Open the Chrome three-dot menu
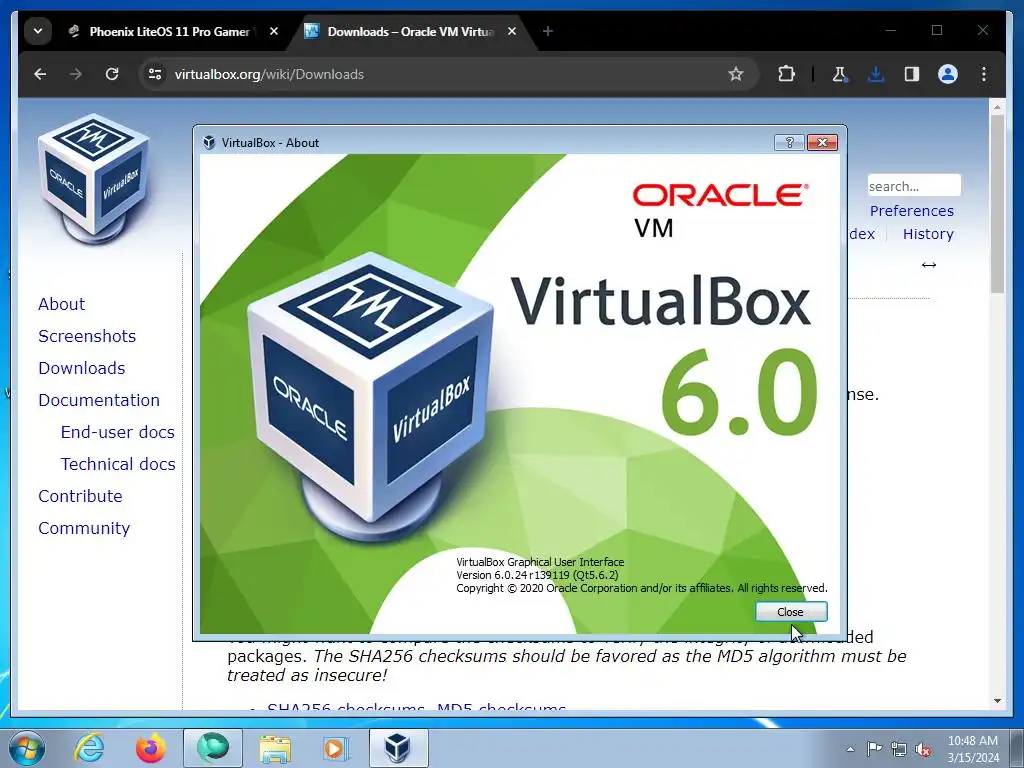The width and height of the screenshot is (1024, 768). [984, 74]
